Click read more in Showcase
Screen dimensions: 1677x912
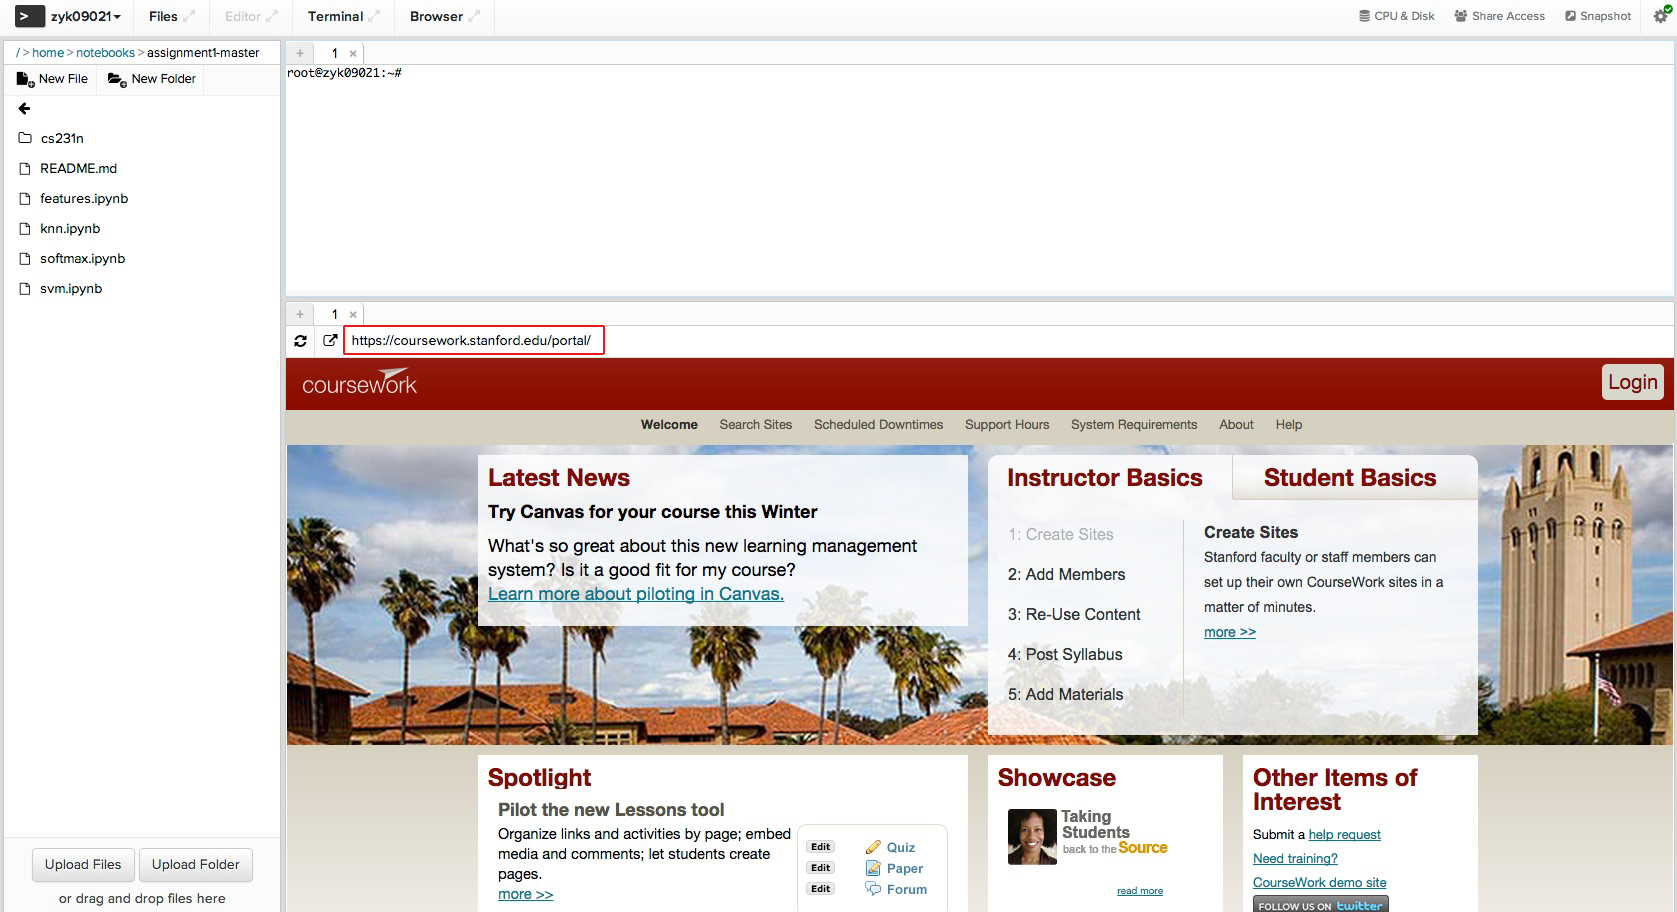1140,891
